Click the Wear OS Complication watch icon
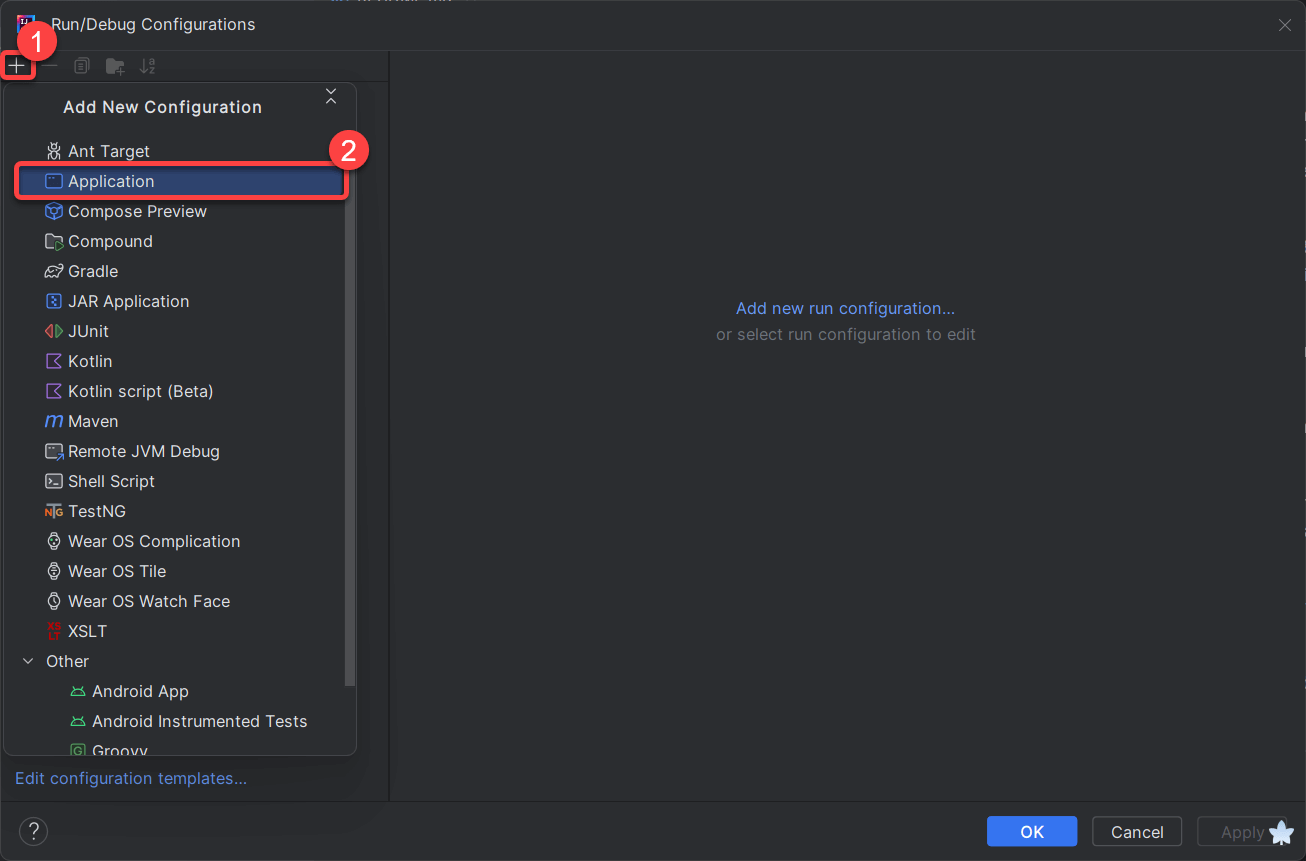1306x861 pixels. (x=54, y=541)
